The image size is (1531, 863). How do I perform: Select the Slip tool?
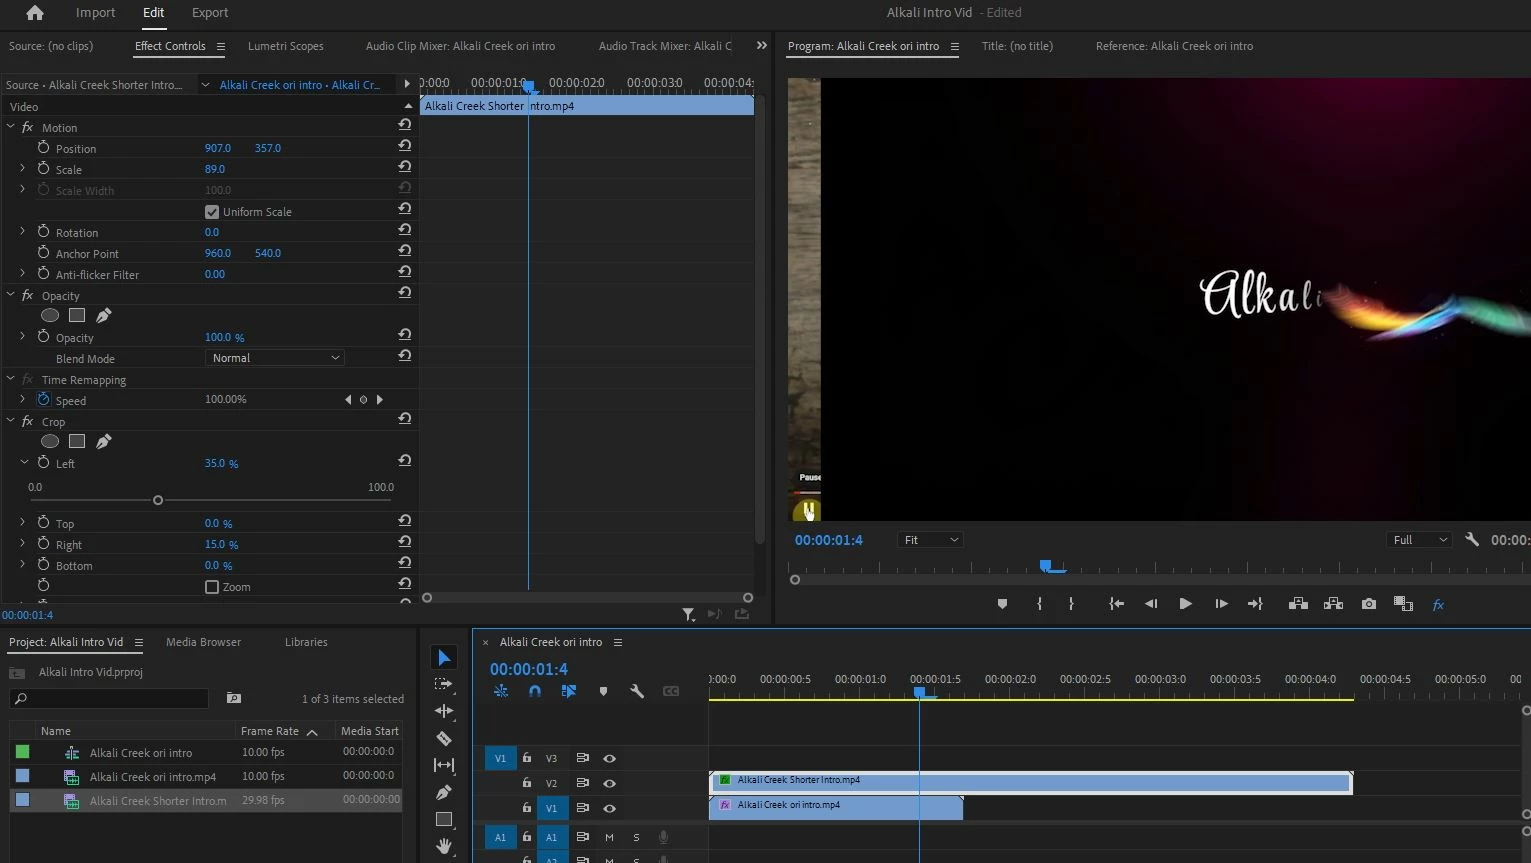[444, 765]
